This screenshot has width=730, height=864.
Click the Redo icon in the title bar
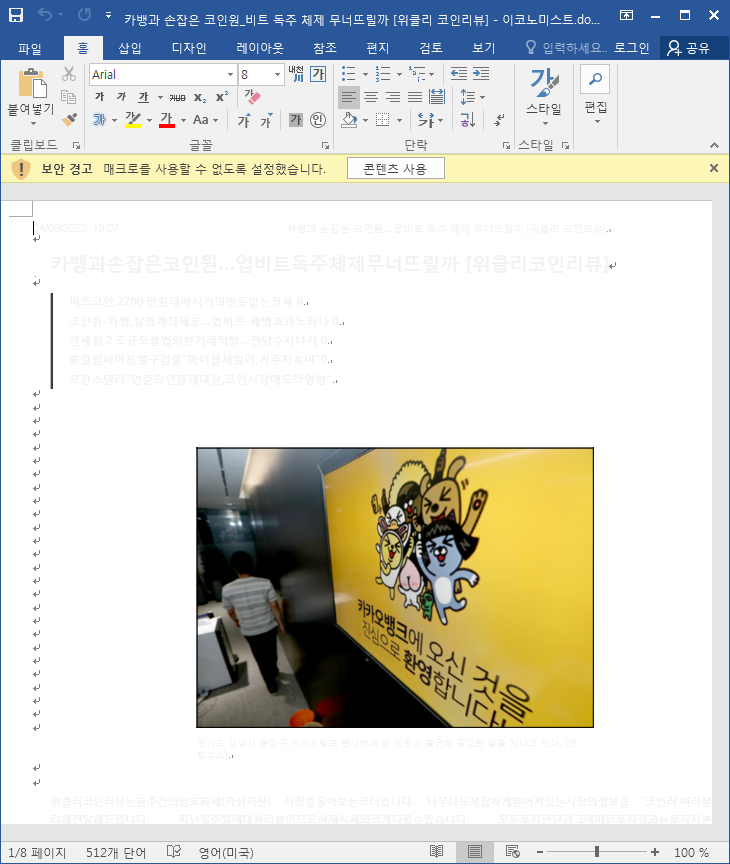click(x=84, y=15)
